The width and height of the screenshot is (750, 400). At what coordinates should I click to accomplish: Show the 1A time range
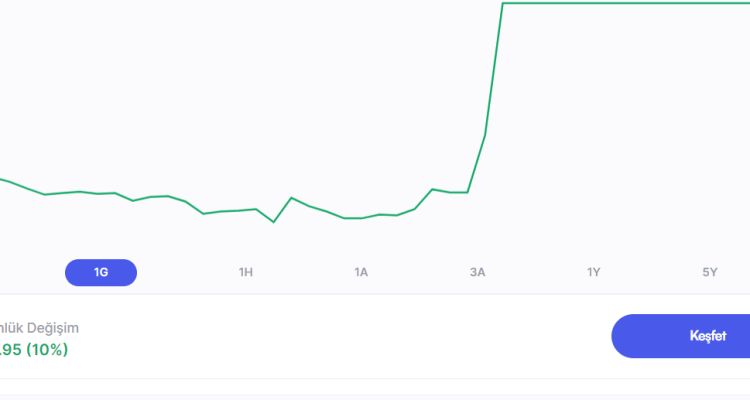point(361,272)
